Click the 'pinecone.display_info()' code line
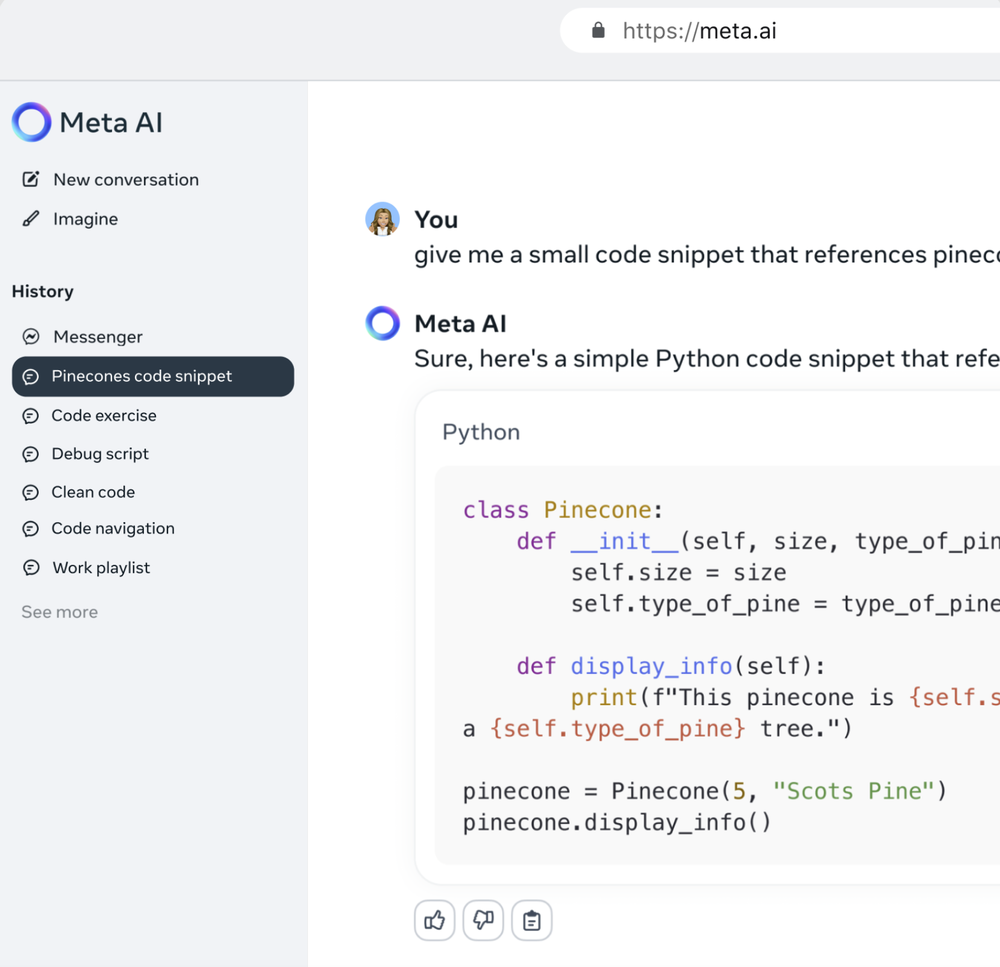The image size is (1000, 967). [x=617, y=823]
